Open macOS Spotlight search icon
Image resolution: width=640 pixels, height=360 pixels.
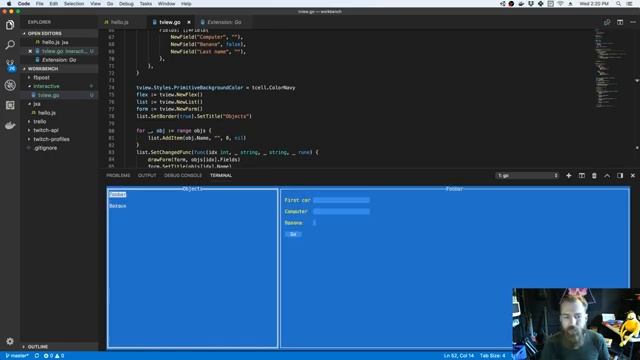pos(619,4)
